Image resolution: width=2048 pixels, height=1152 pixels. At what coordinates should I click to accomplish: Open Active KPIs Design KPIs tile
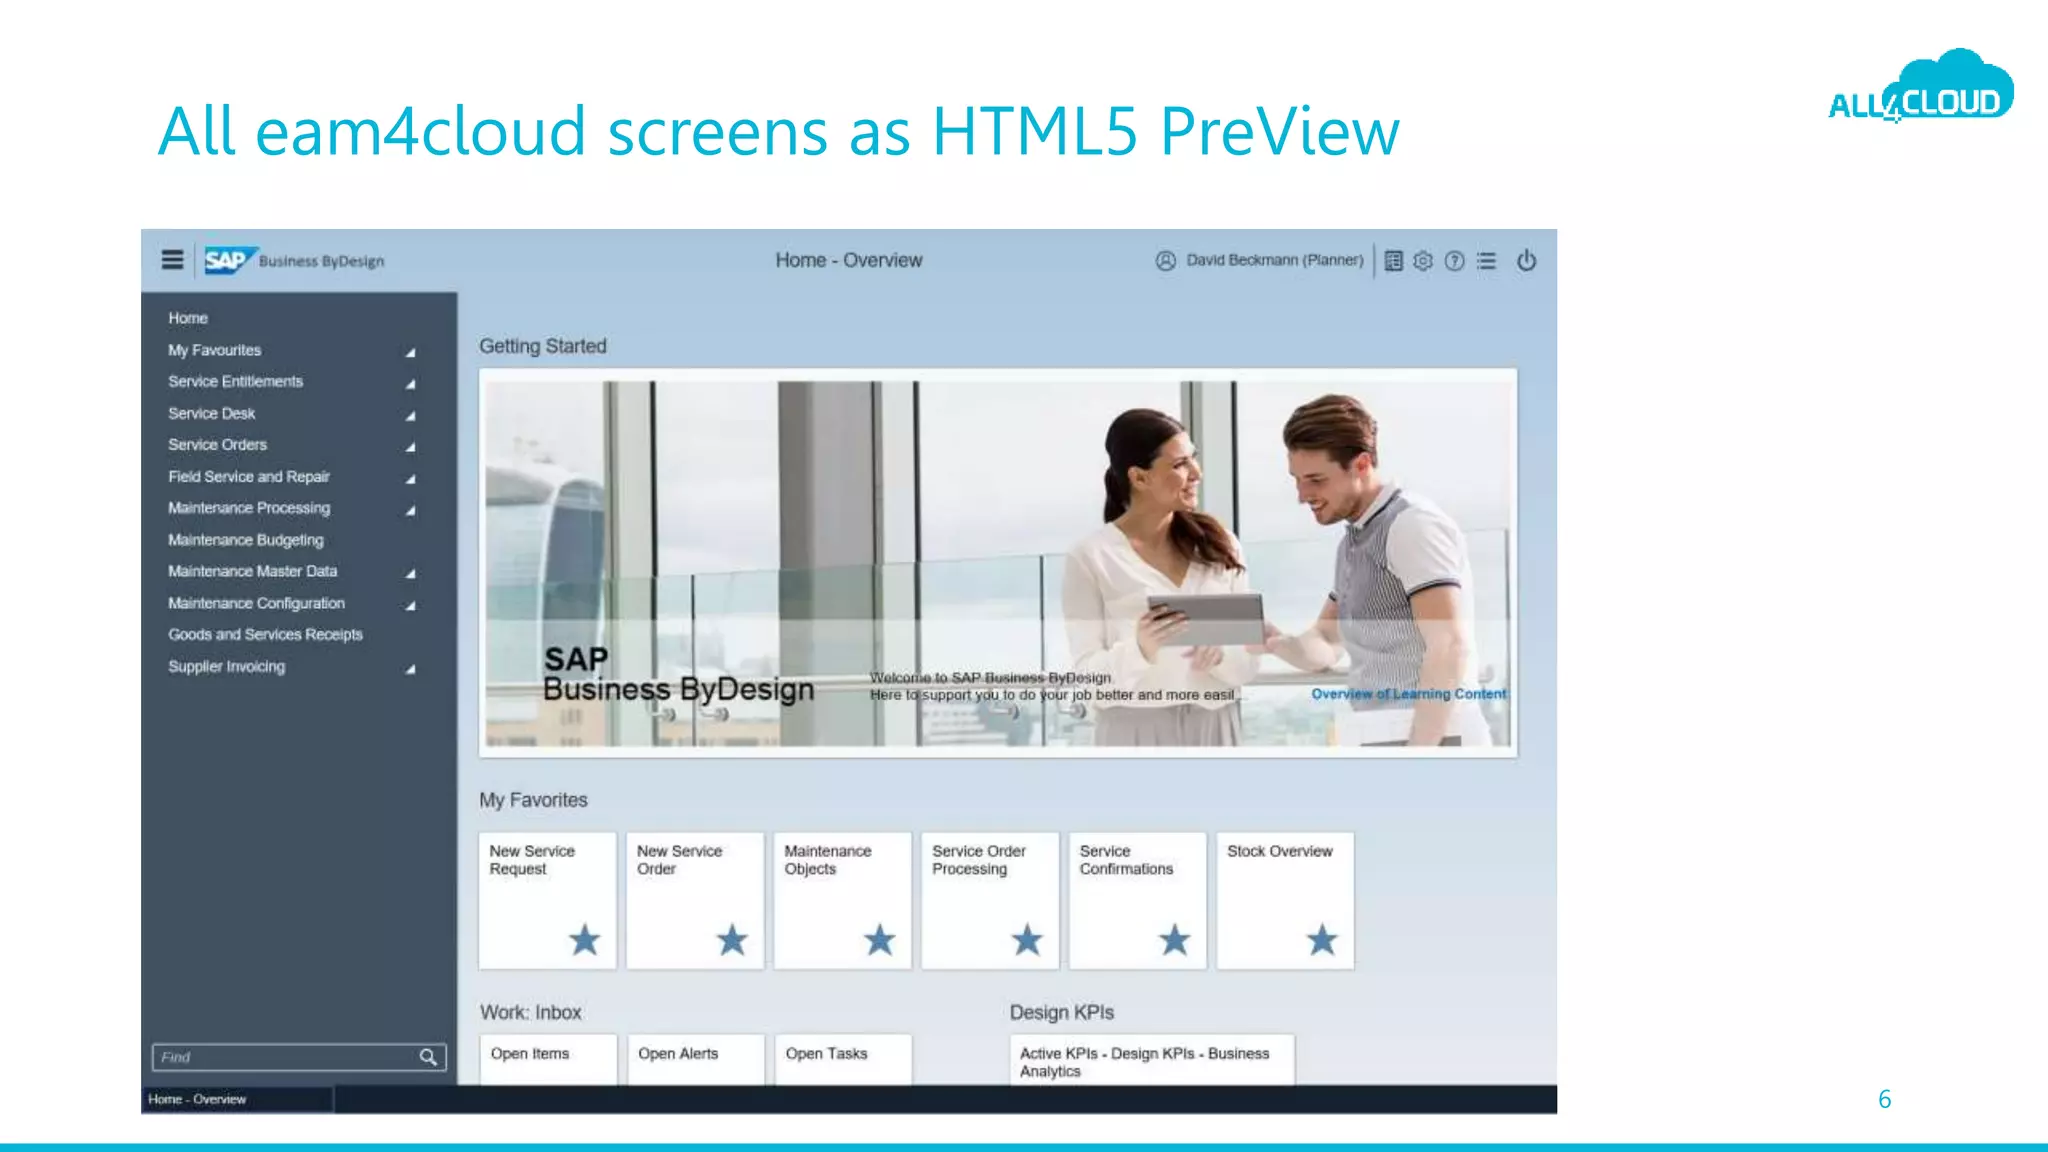1152,1060
